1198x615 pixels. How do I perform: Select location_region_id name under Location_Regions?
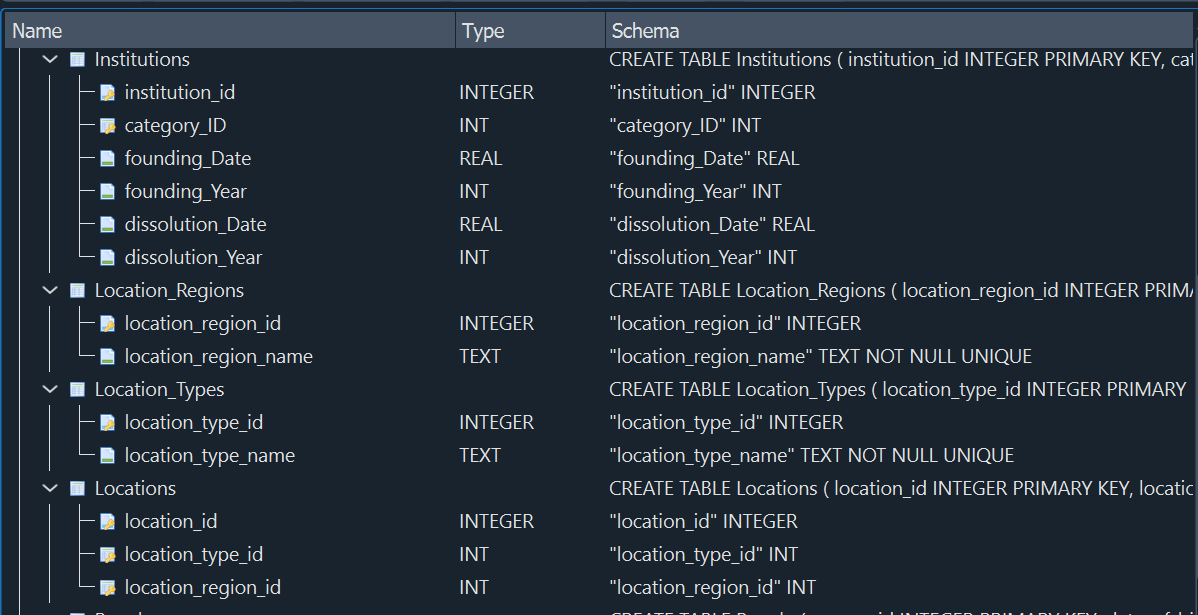point(202,323)
